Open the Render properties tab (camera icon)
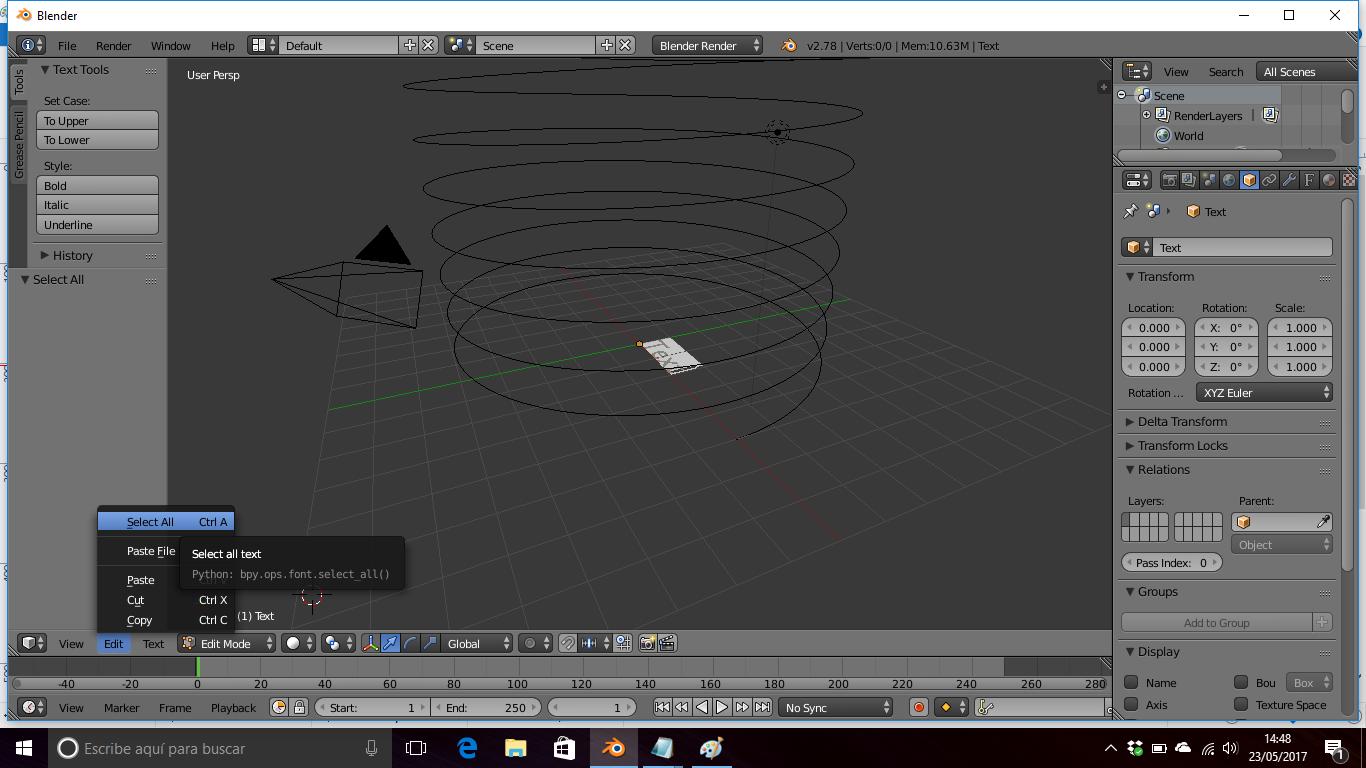 click(x=1169, y=180)
